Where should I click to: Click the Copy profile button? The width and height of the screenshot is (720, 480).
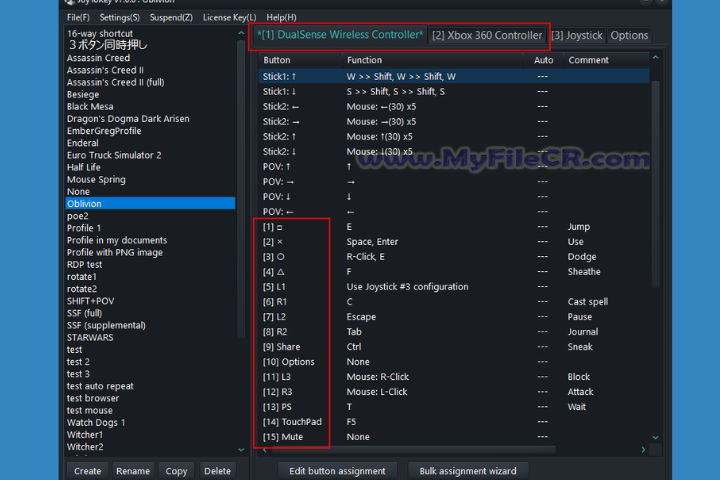tap(176, 471)
